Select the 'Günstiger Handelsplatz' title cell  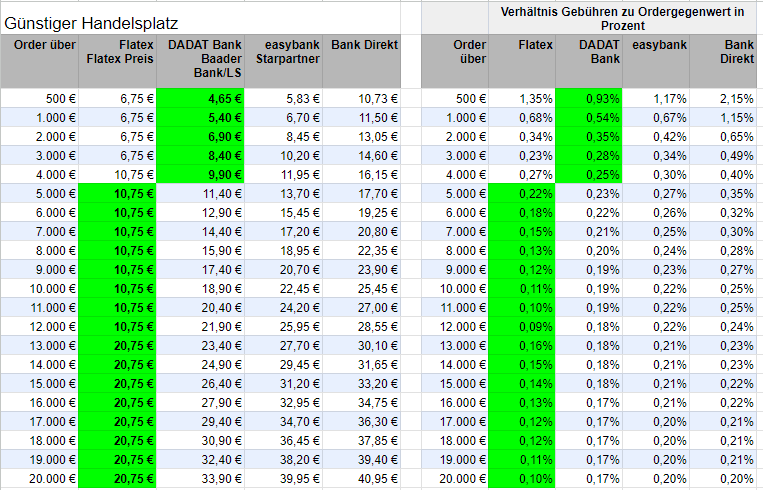pos(200,18)
